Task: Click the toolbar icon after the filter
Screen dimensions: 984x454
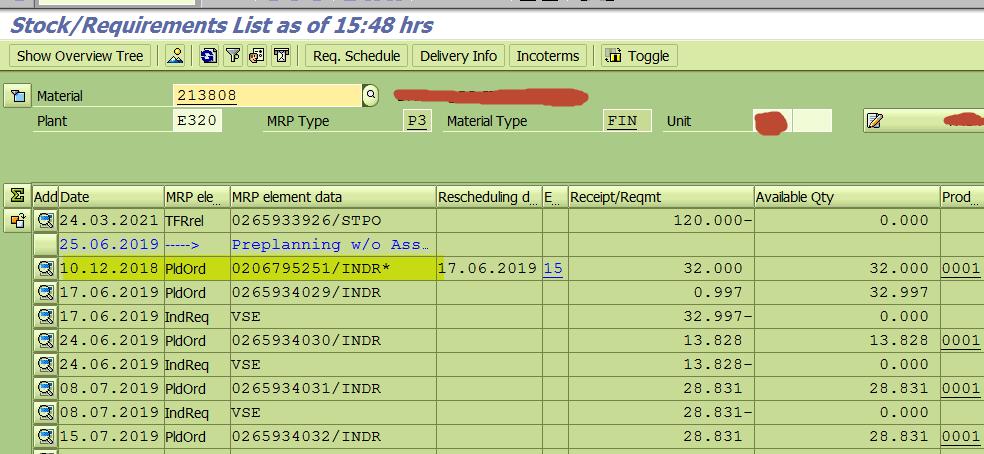Action: 257,56
